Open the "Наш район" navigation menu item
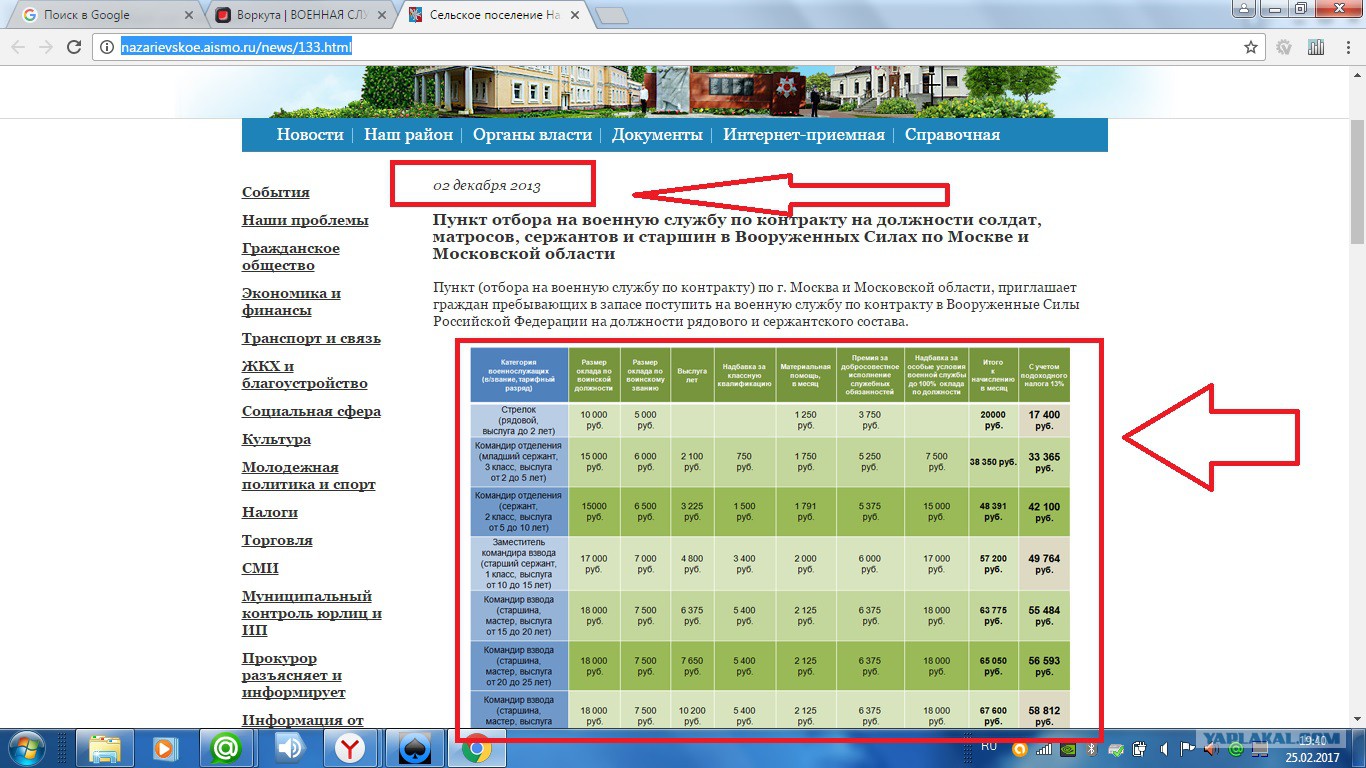Image resolution: width=1366 pixels, height=768 pixels. click(408, 135)
